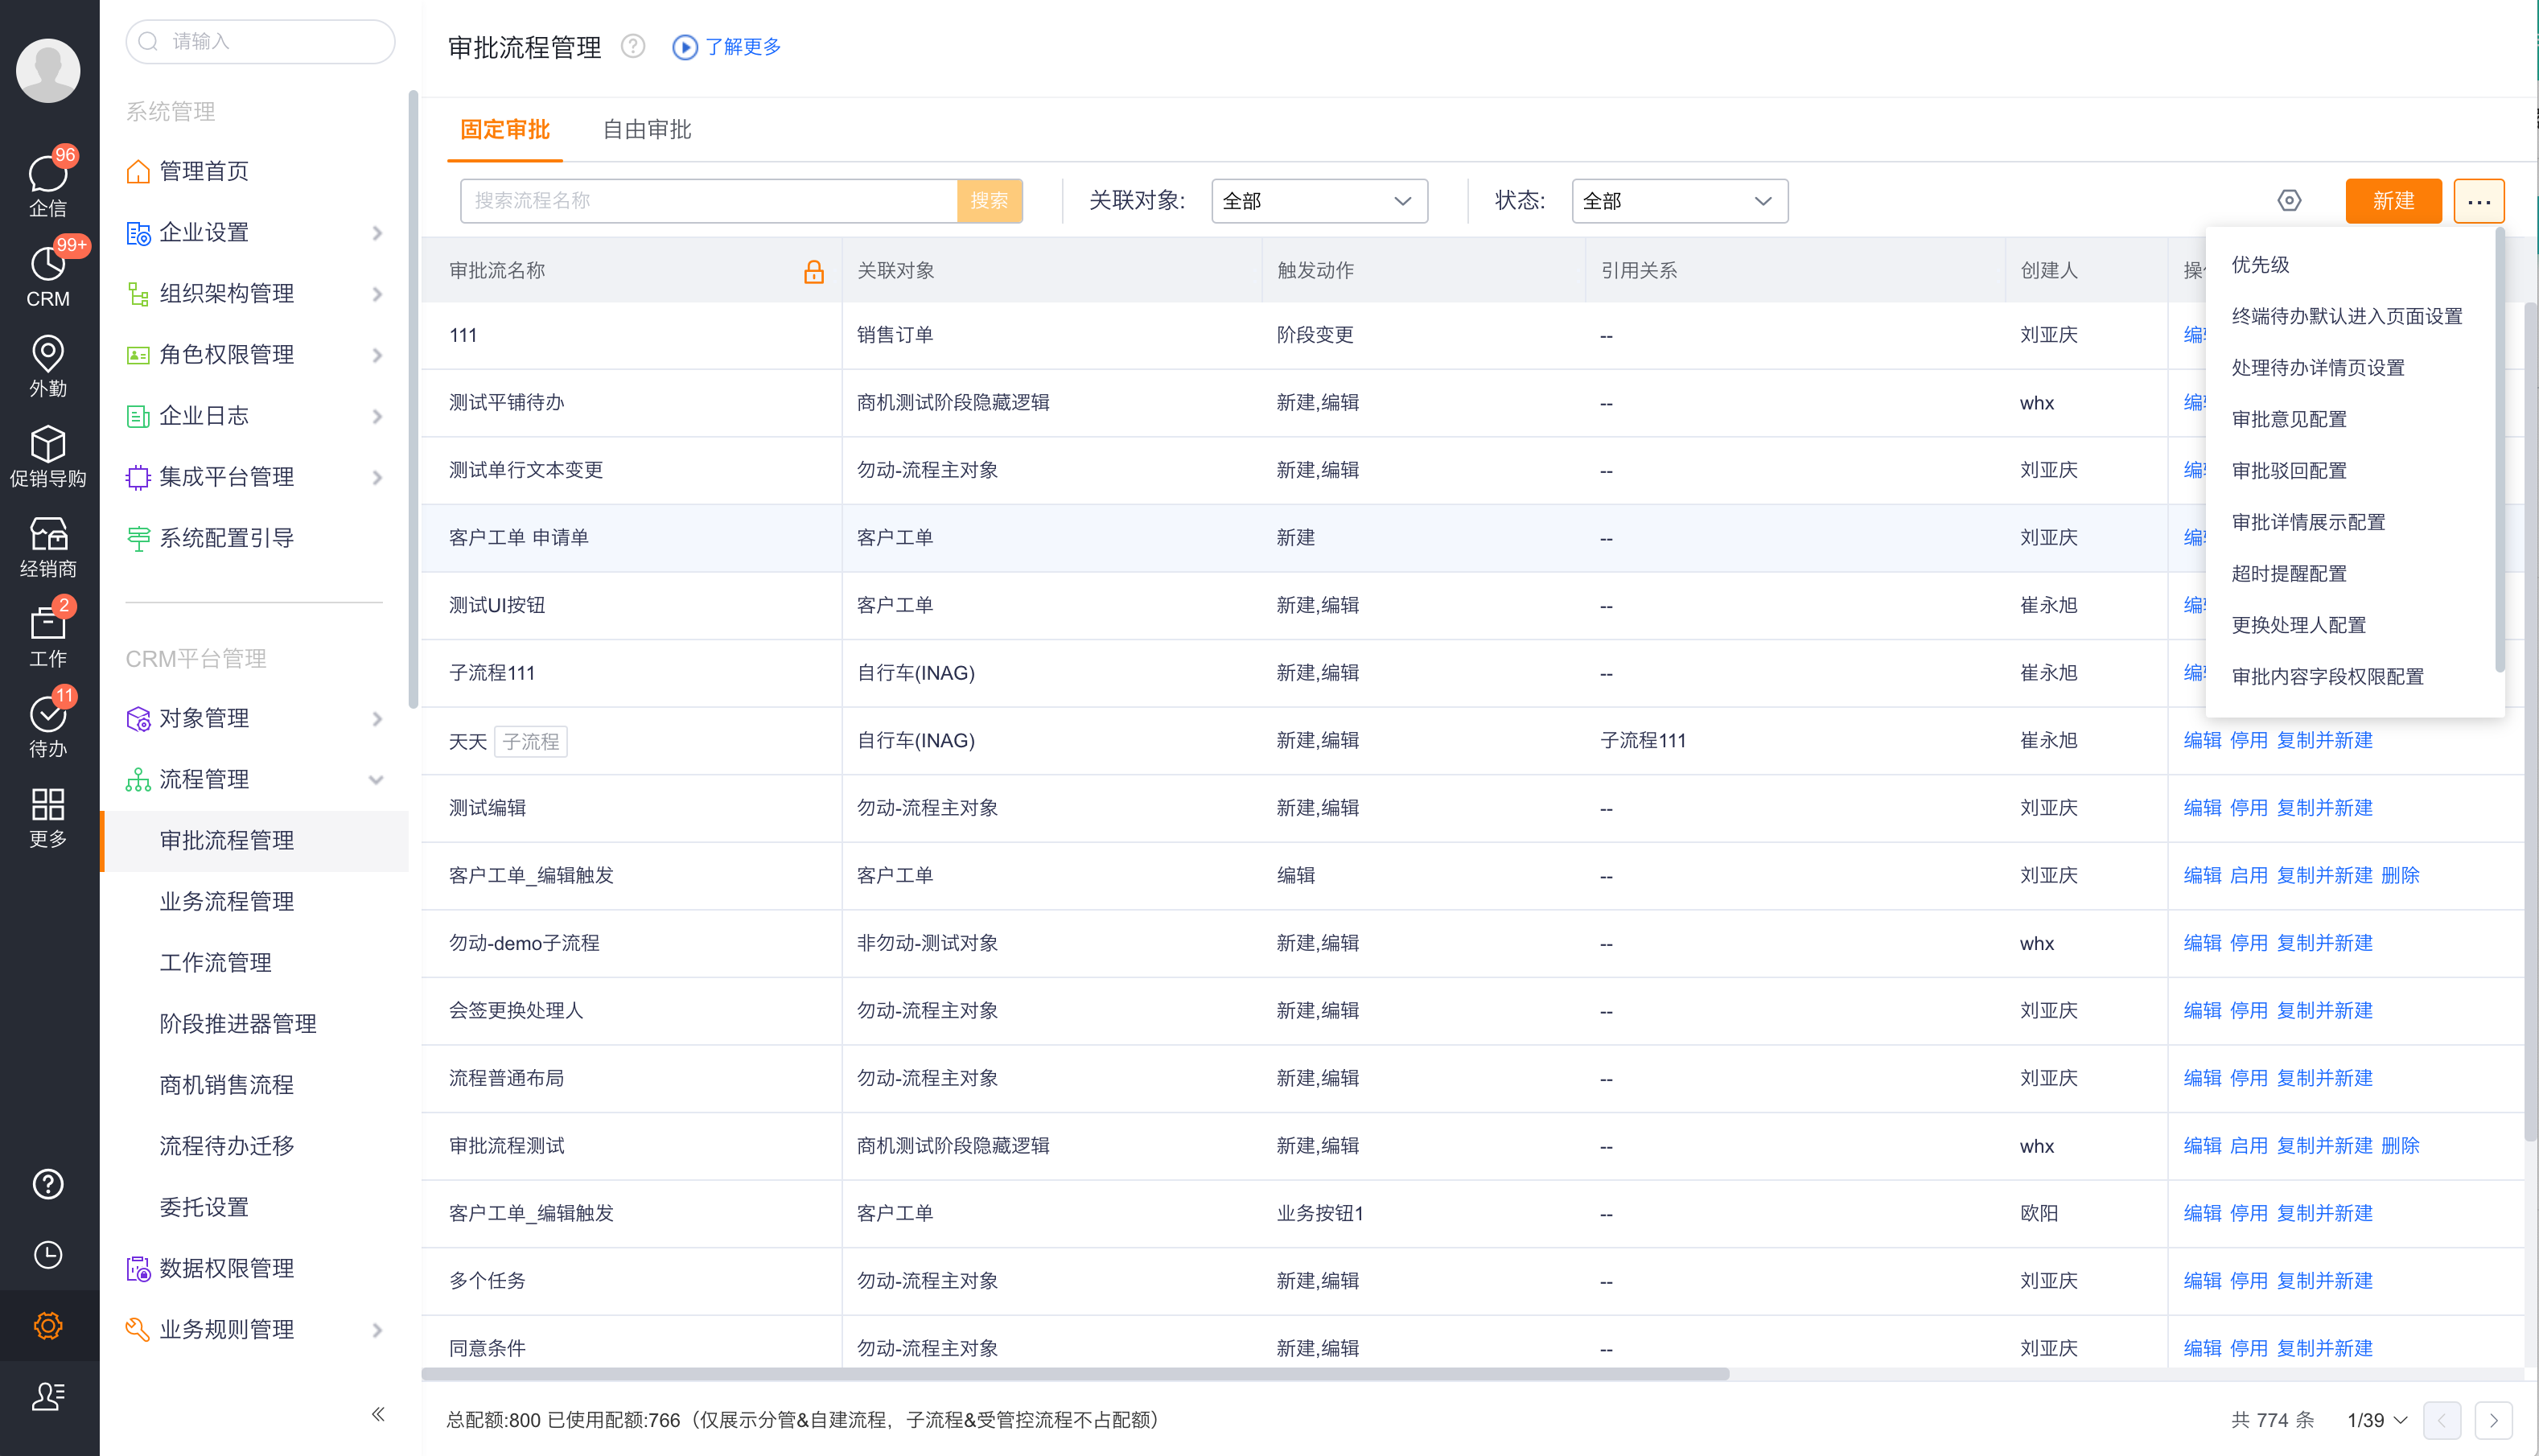Click the sidebar 请输入 search field
2539x1456 pixels.
tap(260, 41)
